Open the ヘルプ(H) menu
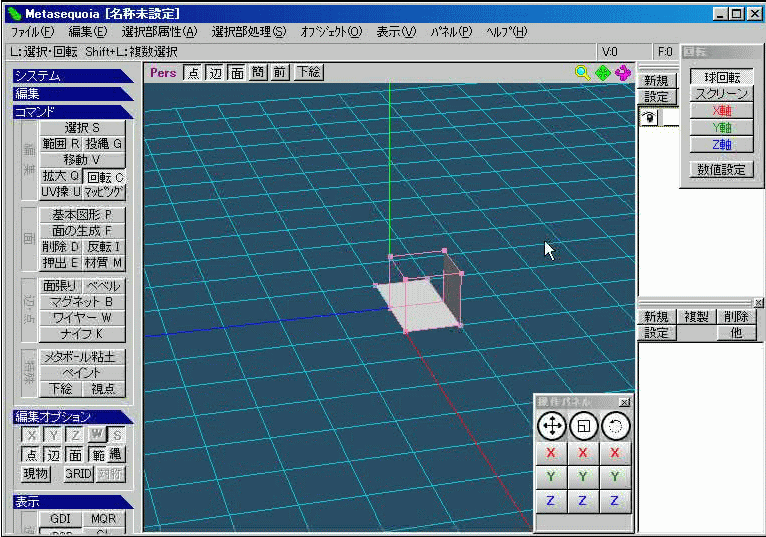766x537 pixels. (x=507, y=32)
